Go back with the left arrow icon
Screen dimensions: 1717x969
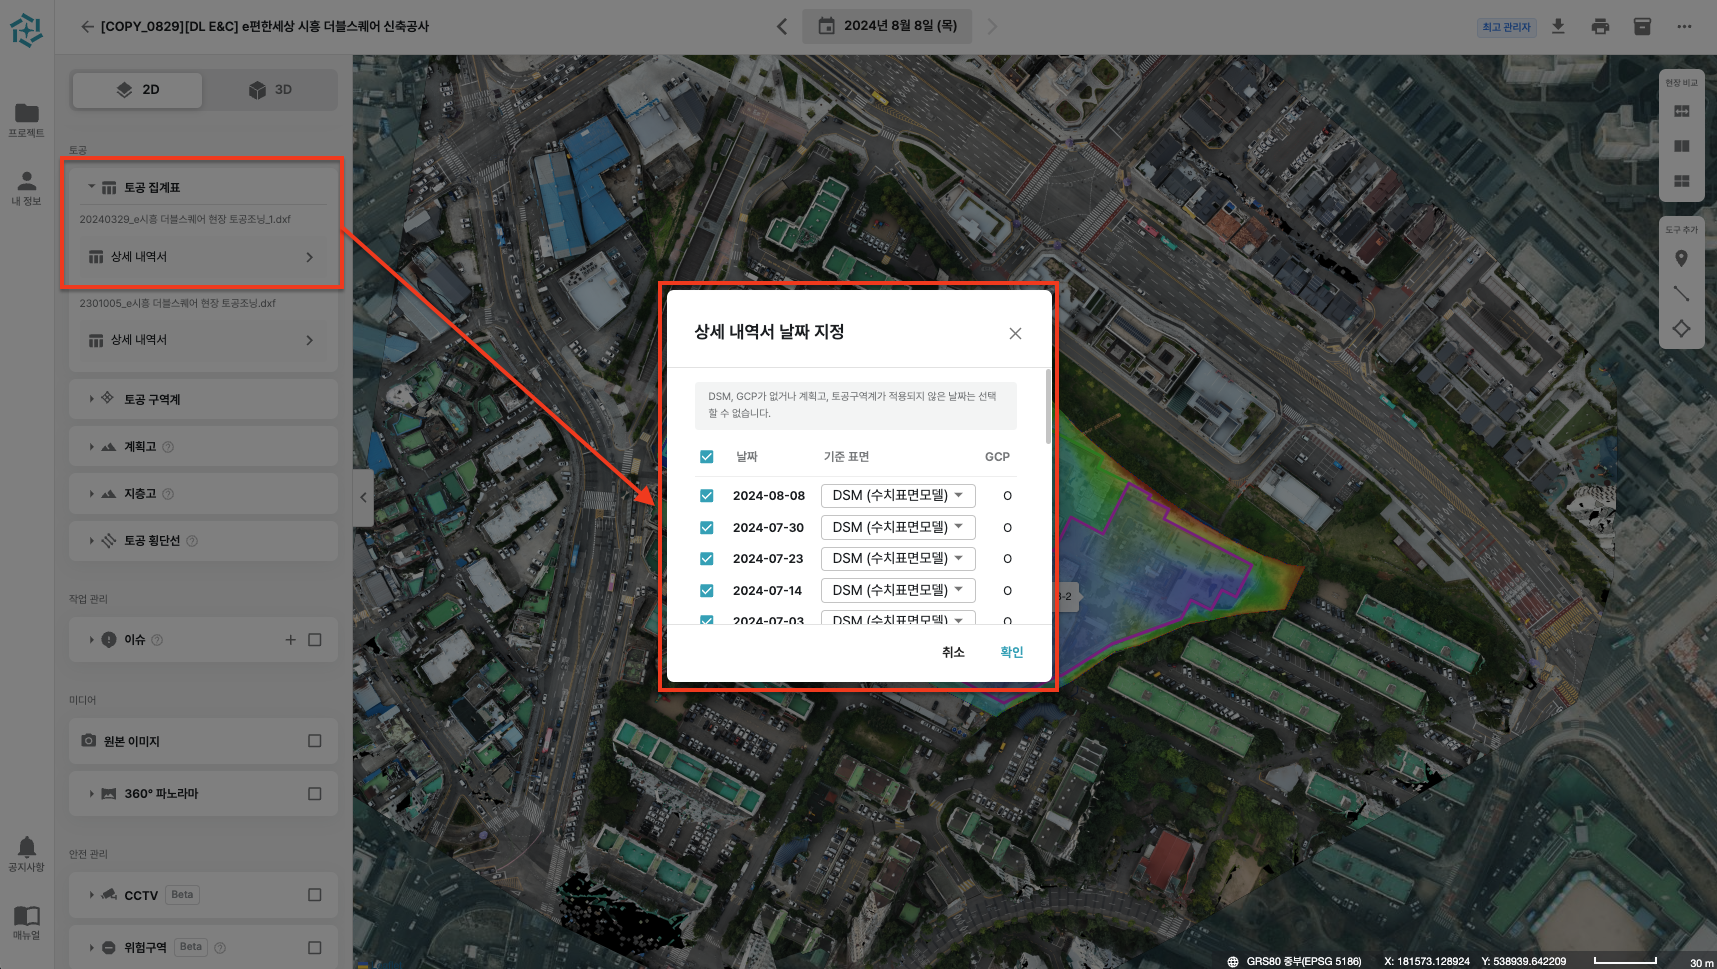(x=87, y=27)
